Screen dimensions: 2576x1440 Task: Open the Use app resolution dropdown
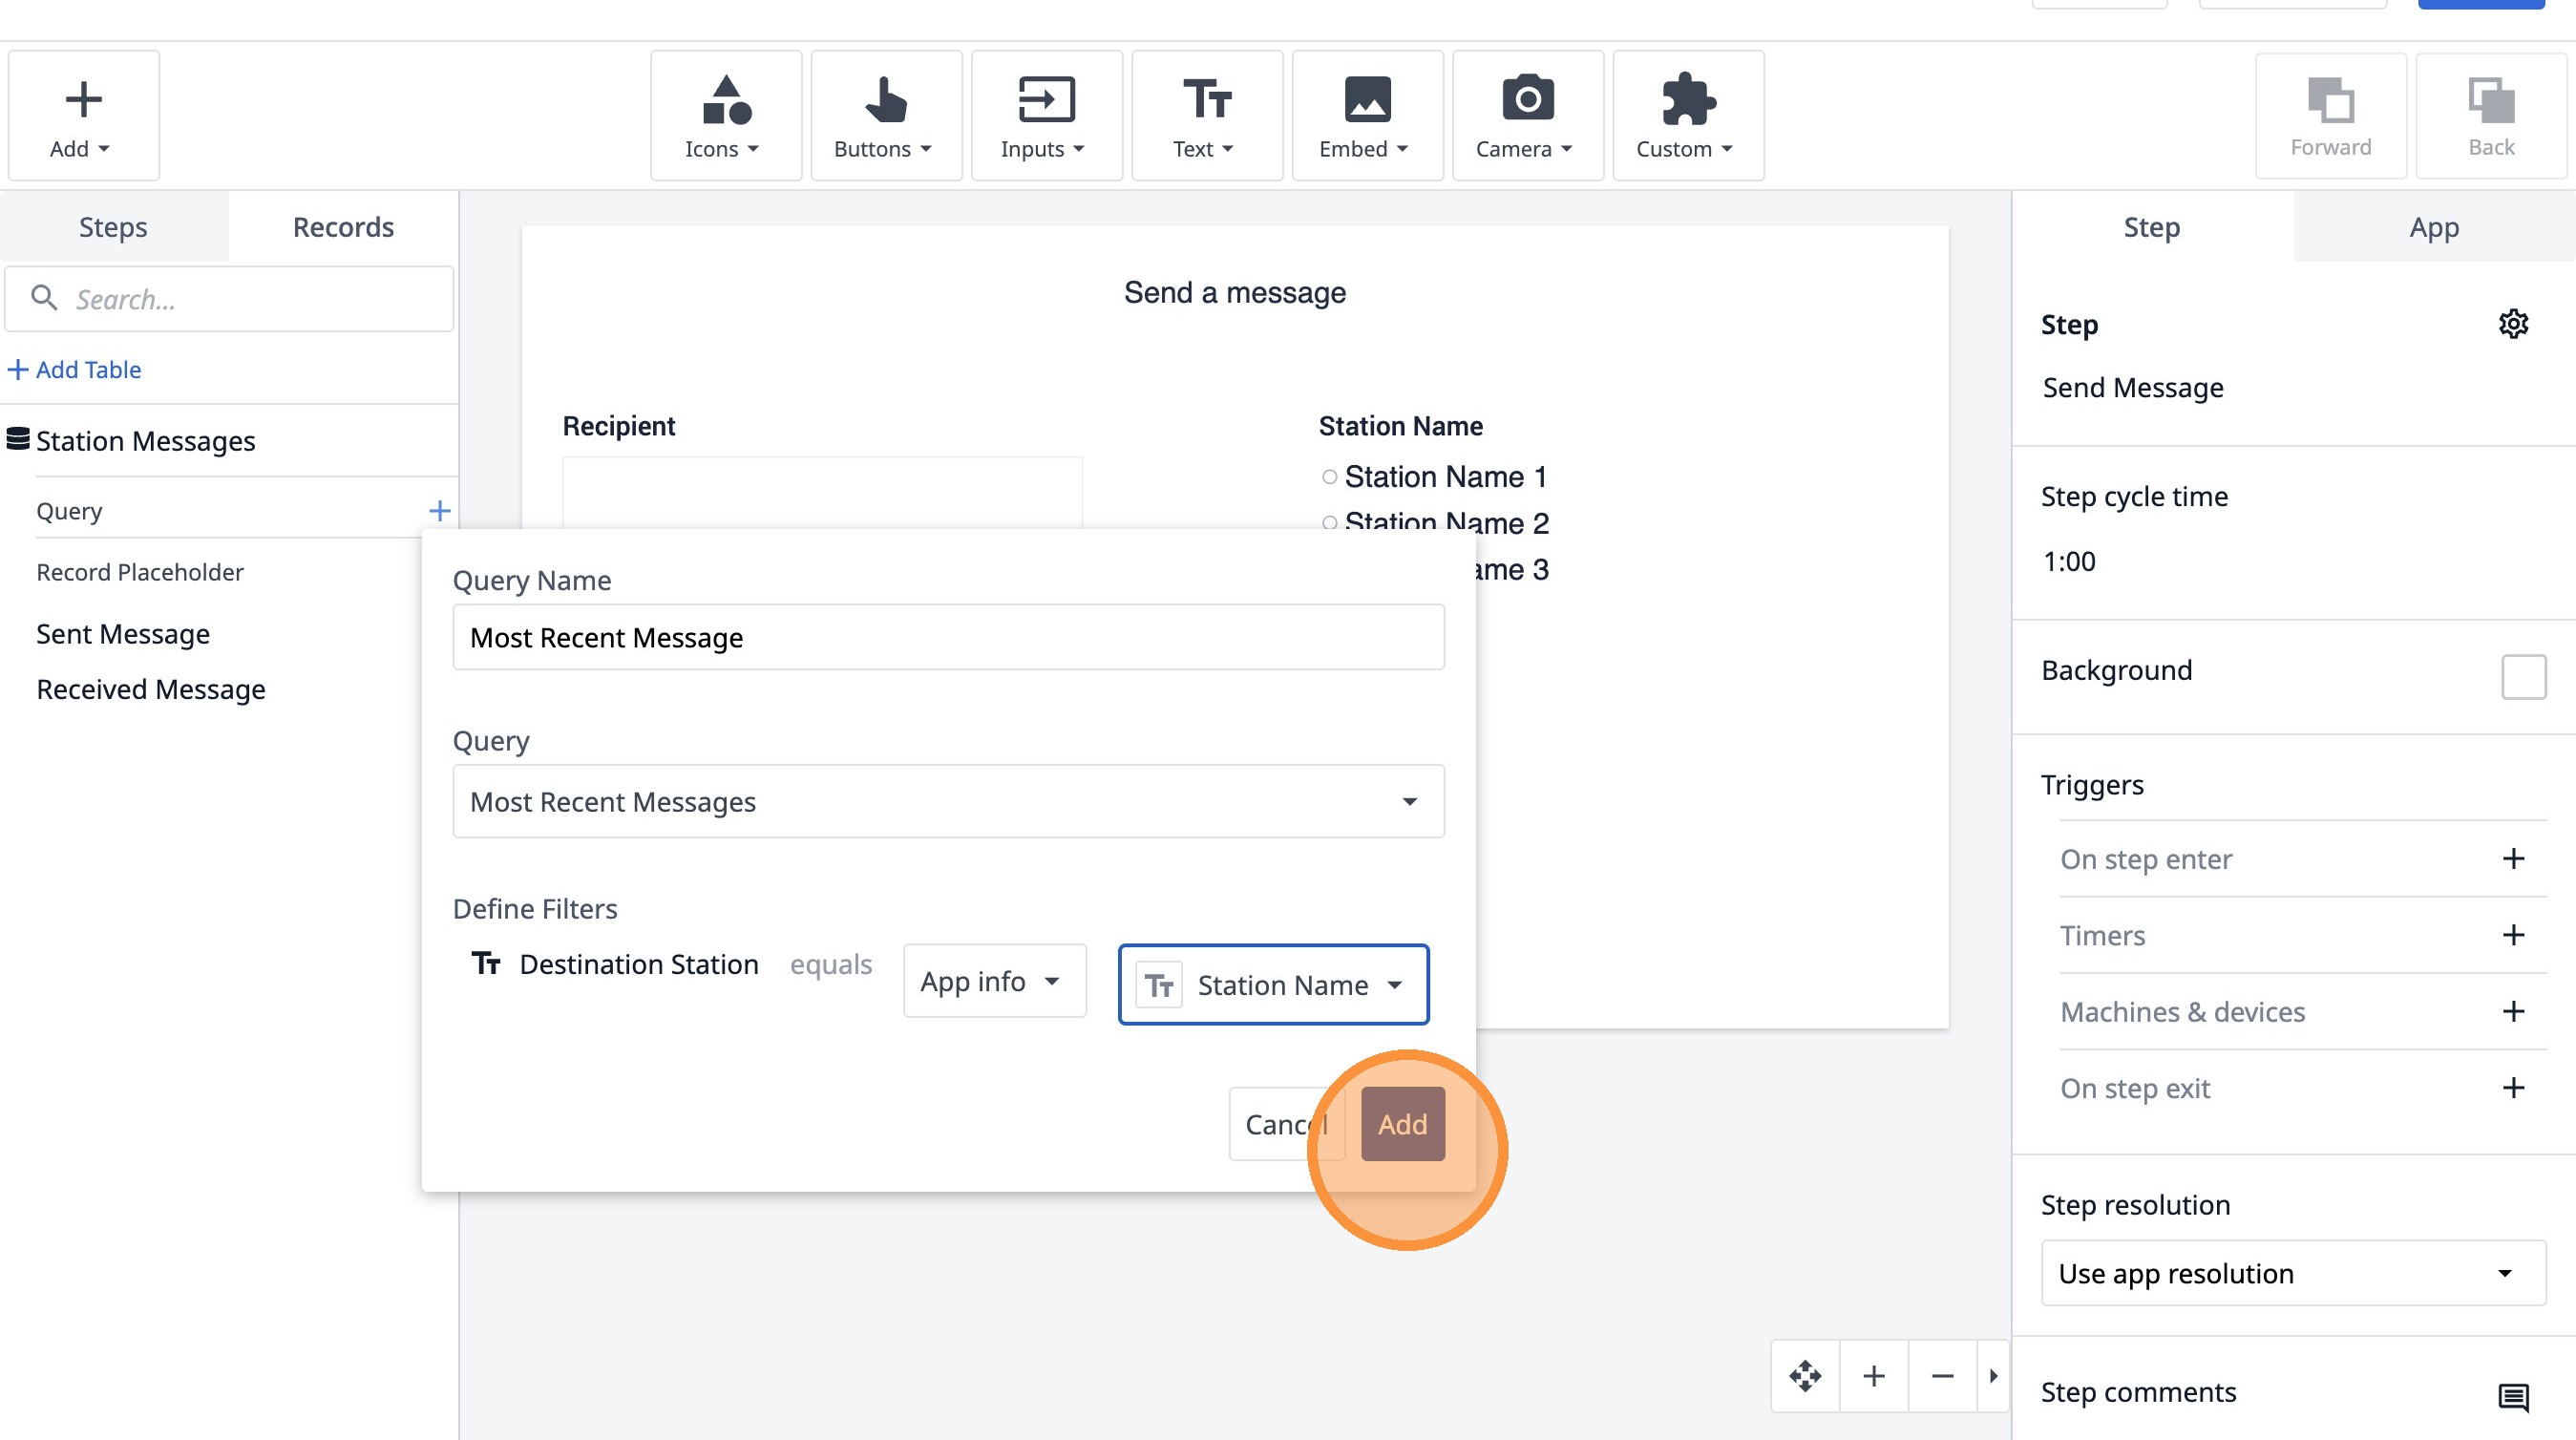(2292, 1273)
